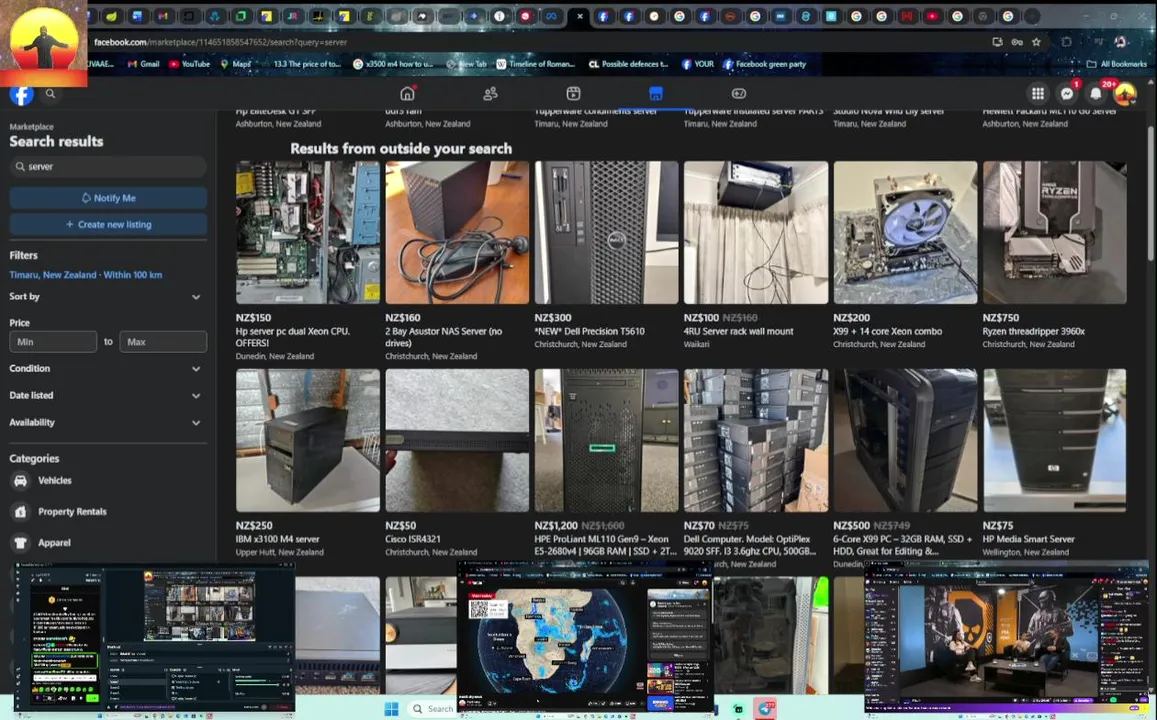Open Telegram from the taskbar
The width and height of the screenshot is (1157, 720).
767,709
